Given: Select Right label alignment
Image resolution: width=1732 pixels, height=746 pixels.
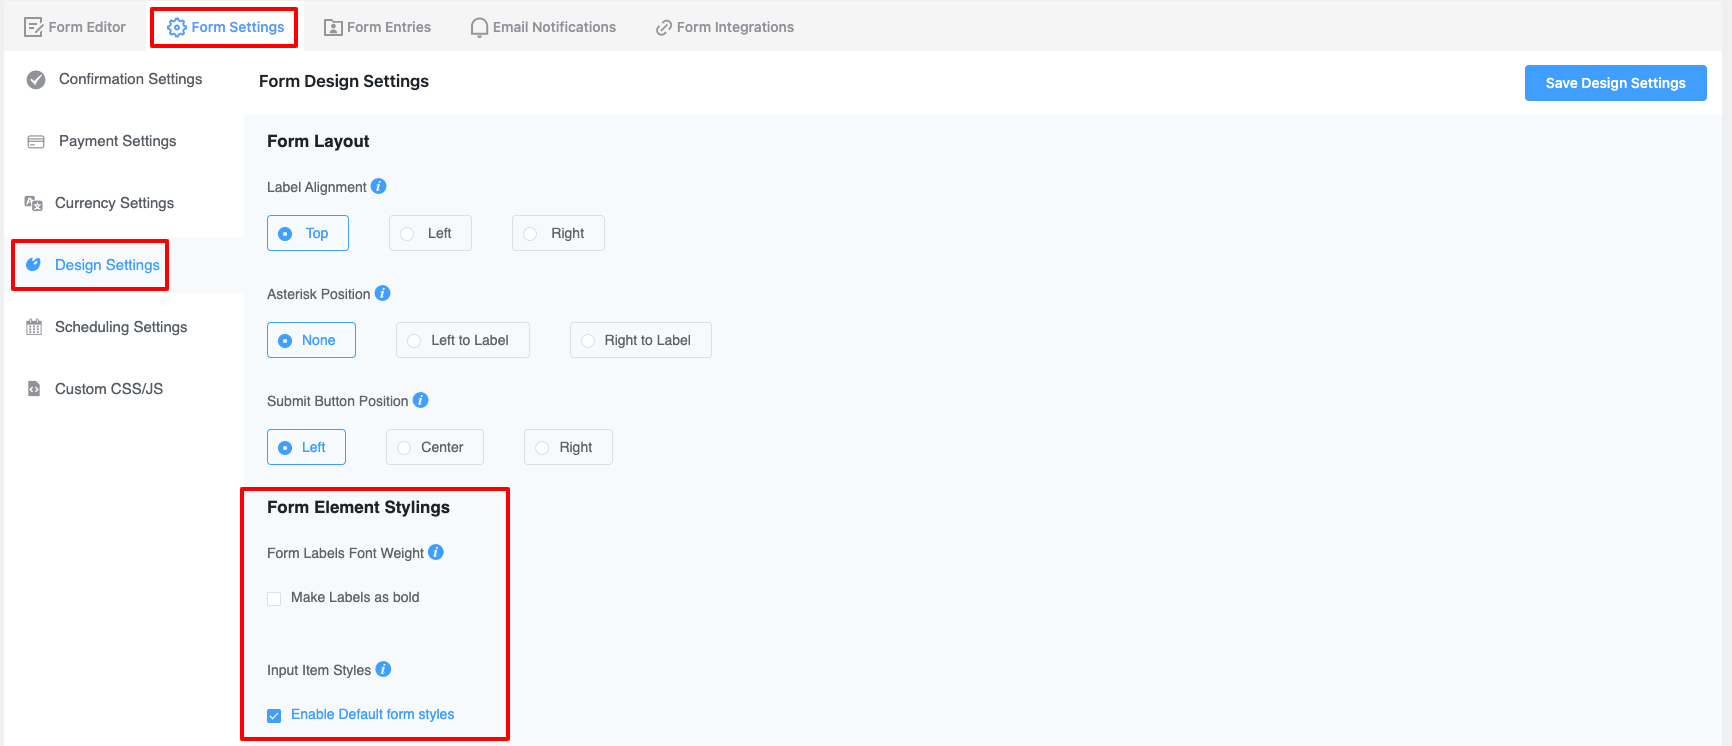Looking at the screenshot, I should click(558, 233).
